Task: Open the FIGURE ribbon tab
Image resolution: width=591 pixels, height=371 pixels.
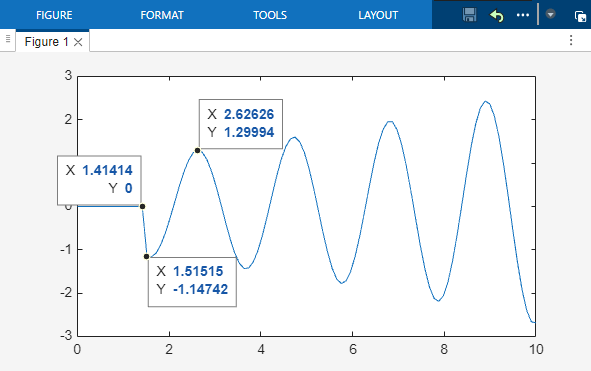Action: pyautogui.click(x=54, y=15)
